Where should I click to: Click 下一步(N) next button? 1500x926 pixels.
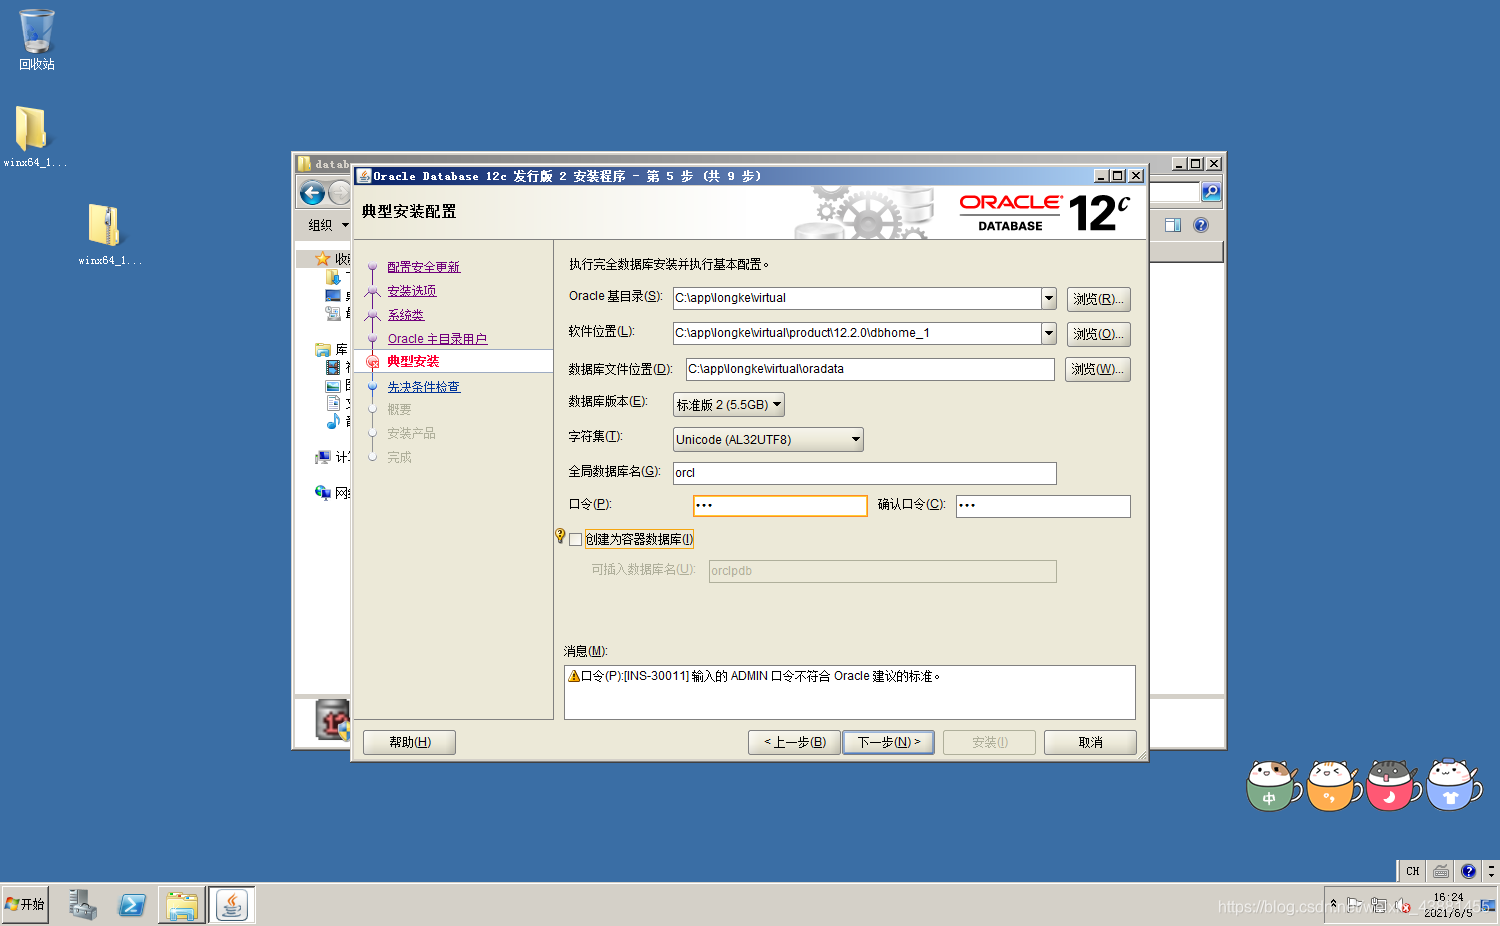pos(888,742)
